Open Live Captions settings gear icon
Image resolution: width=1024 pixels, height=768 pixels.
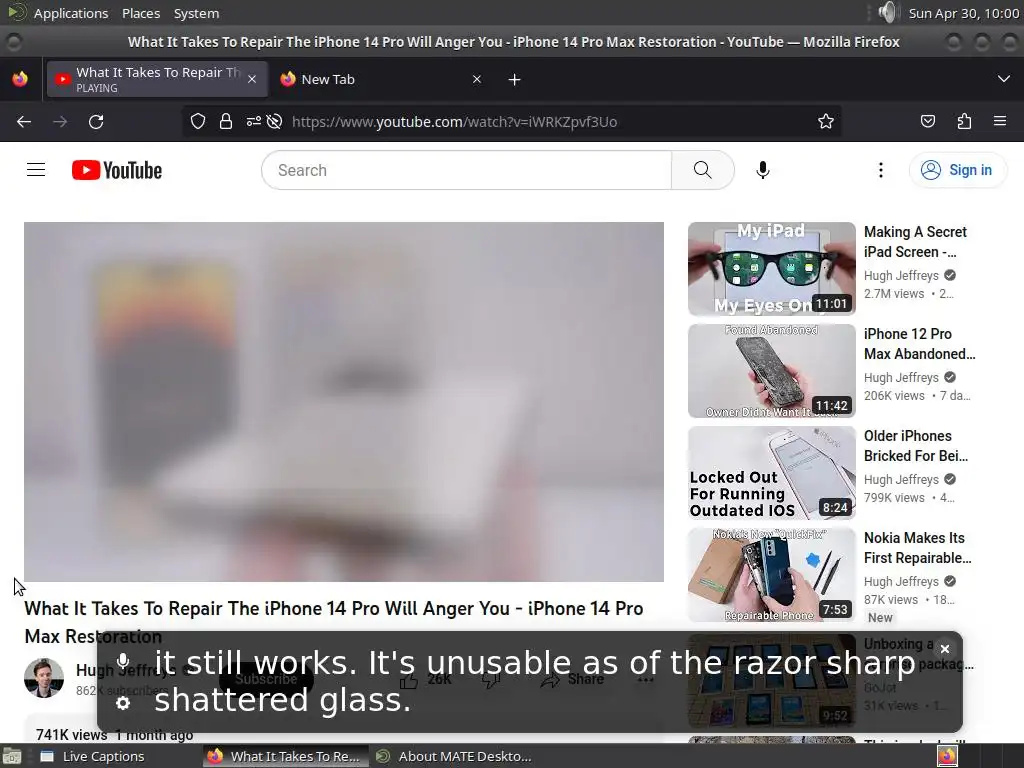click(x=123, y=703)
